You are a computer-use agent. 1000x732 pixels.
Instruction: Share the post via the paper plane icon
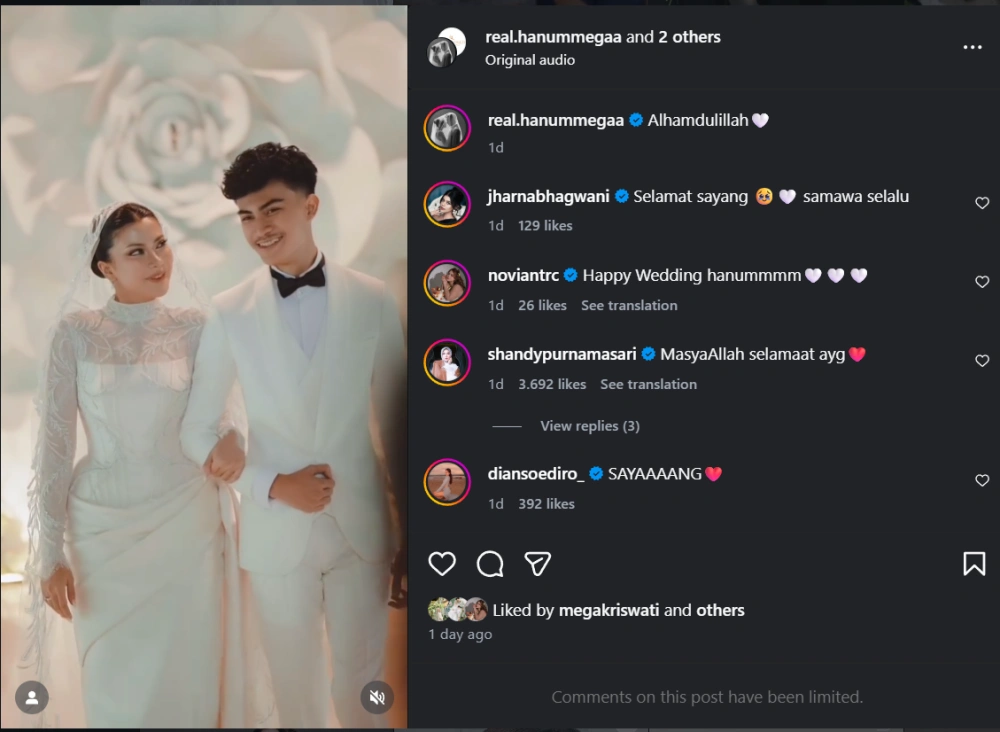(x=538, y=564)
